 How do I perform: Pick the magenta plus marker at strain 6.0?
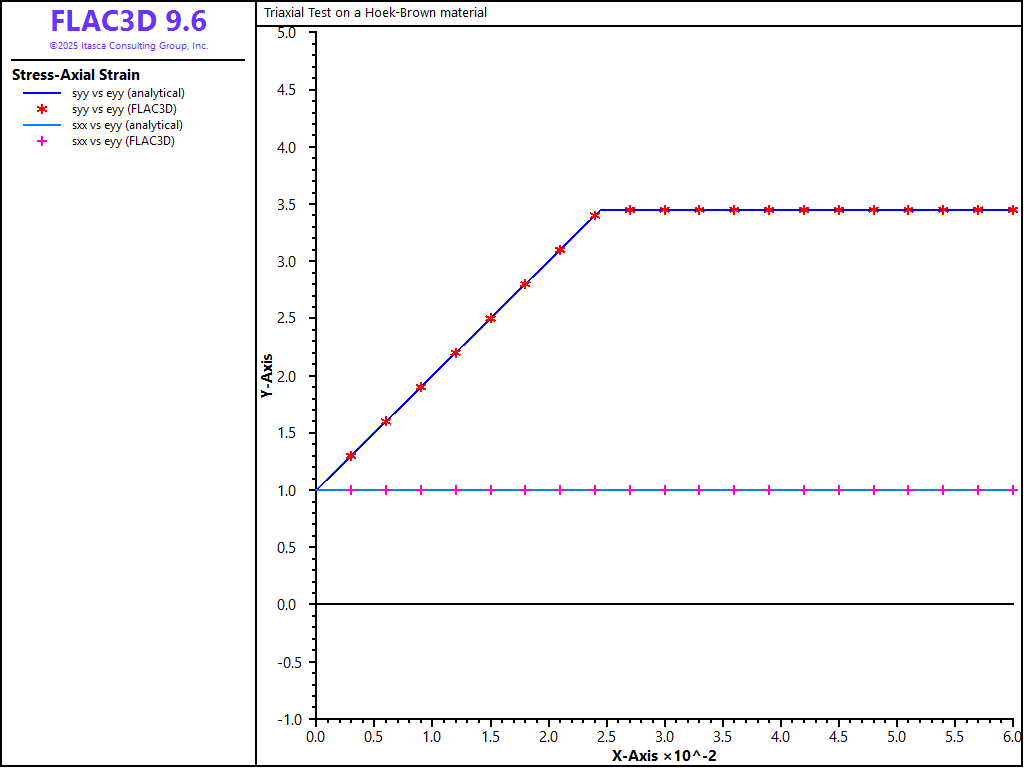click(x=1013, y=490)
